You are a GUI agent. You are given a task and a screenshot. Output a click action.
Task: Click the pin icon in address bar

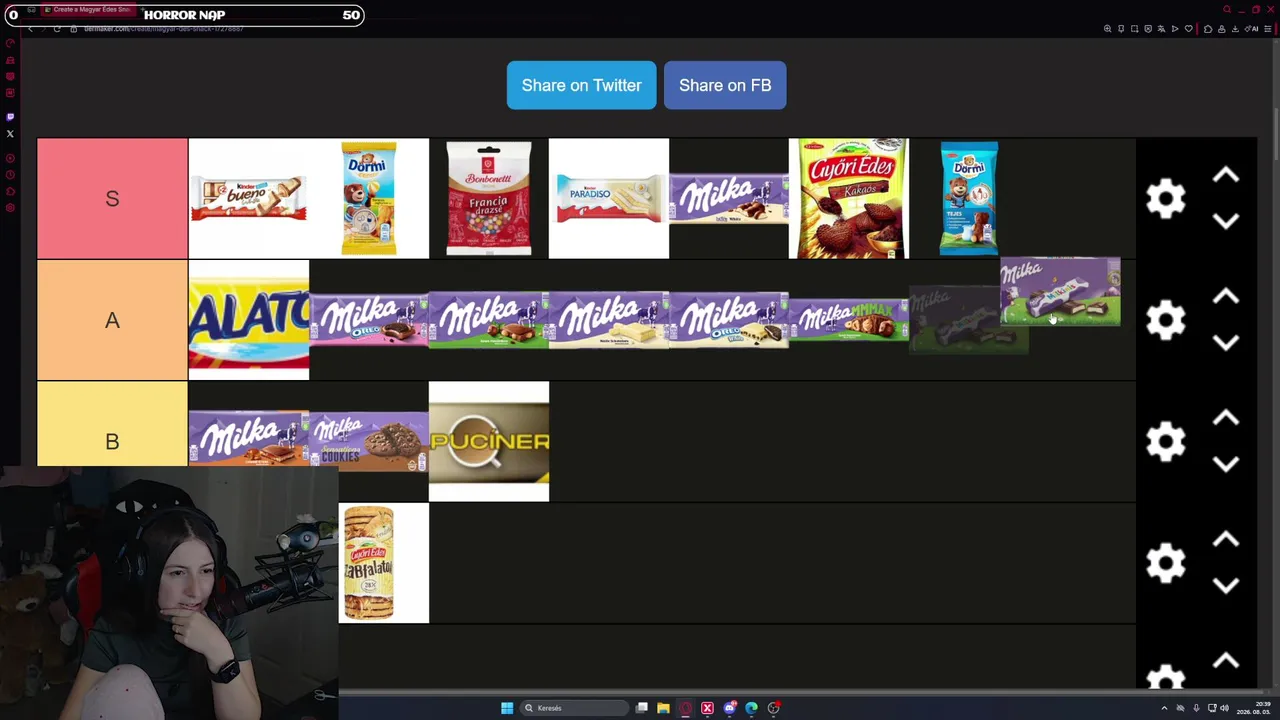(x=1121, y=29)
